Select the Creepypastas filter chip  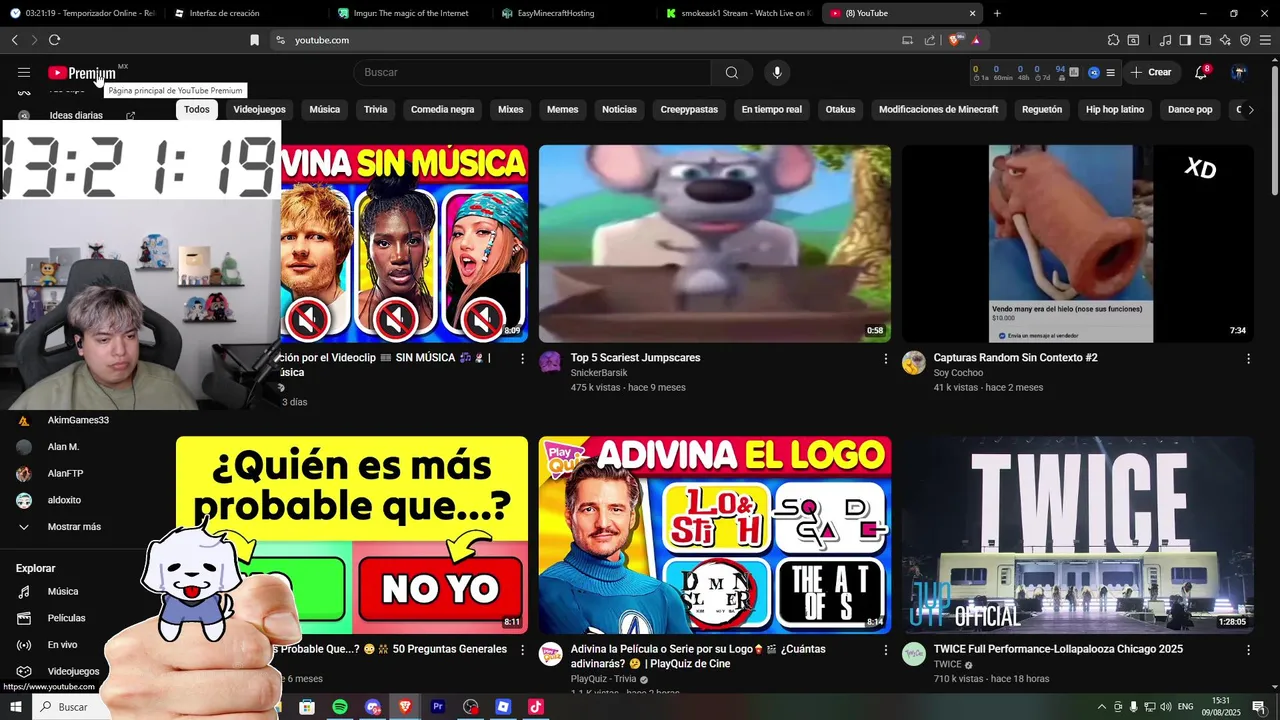tap(689, 110)
